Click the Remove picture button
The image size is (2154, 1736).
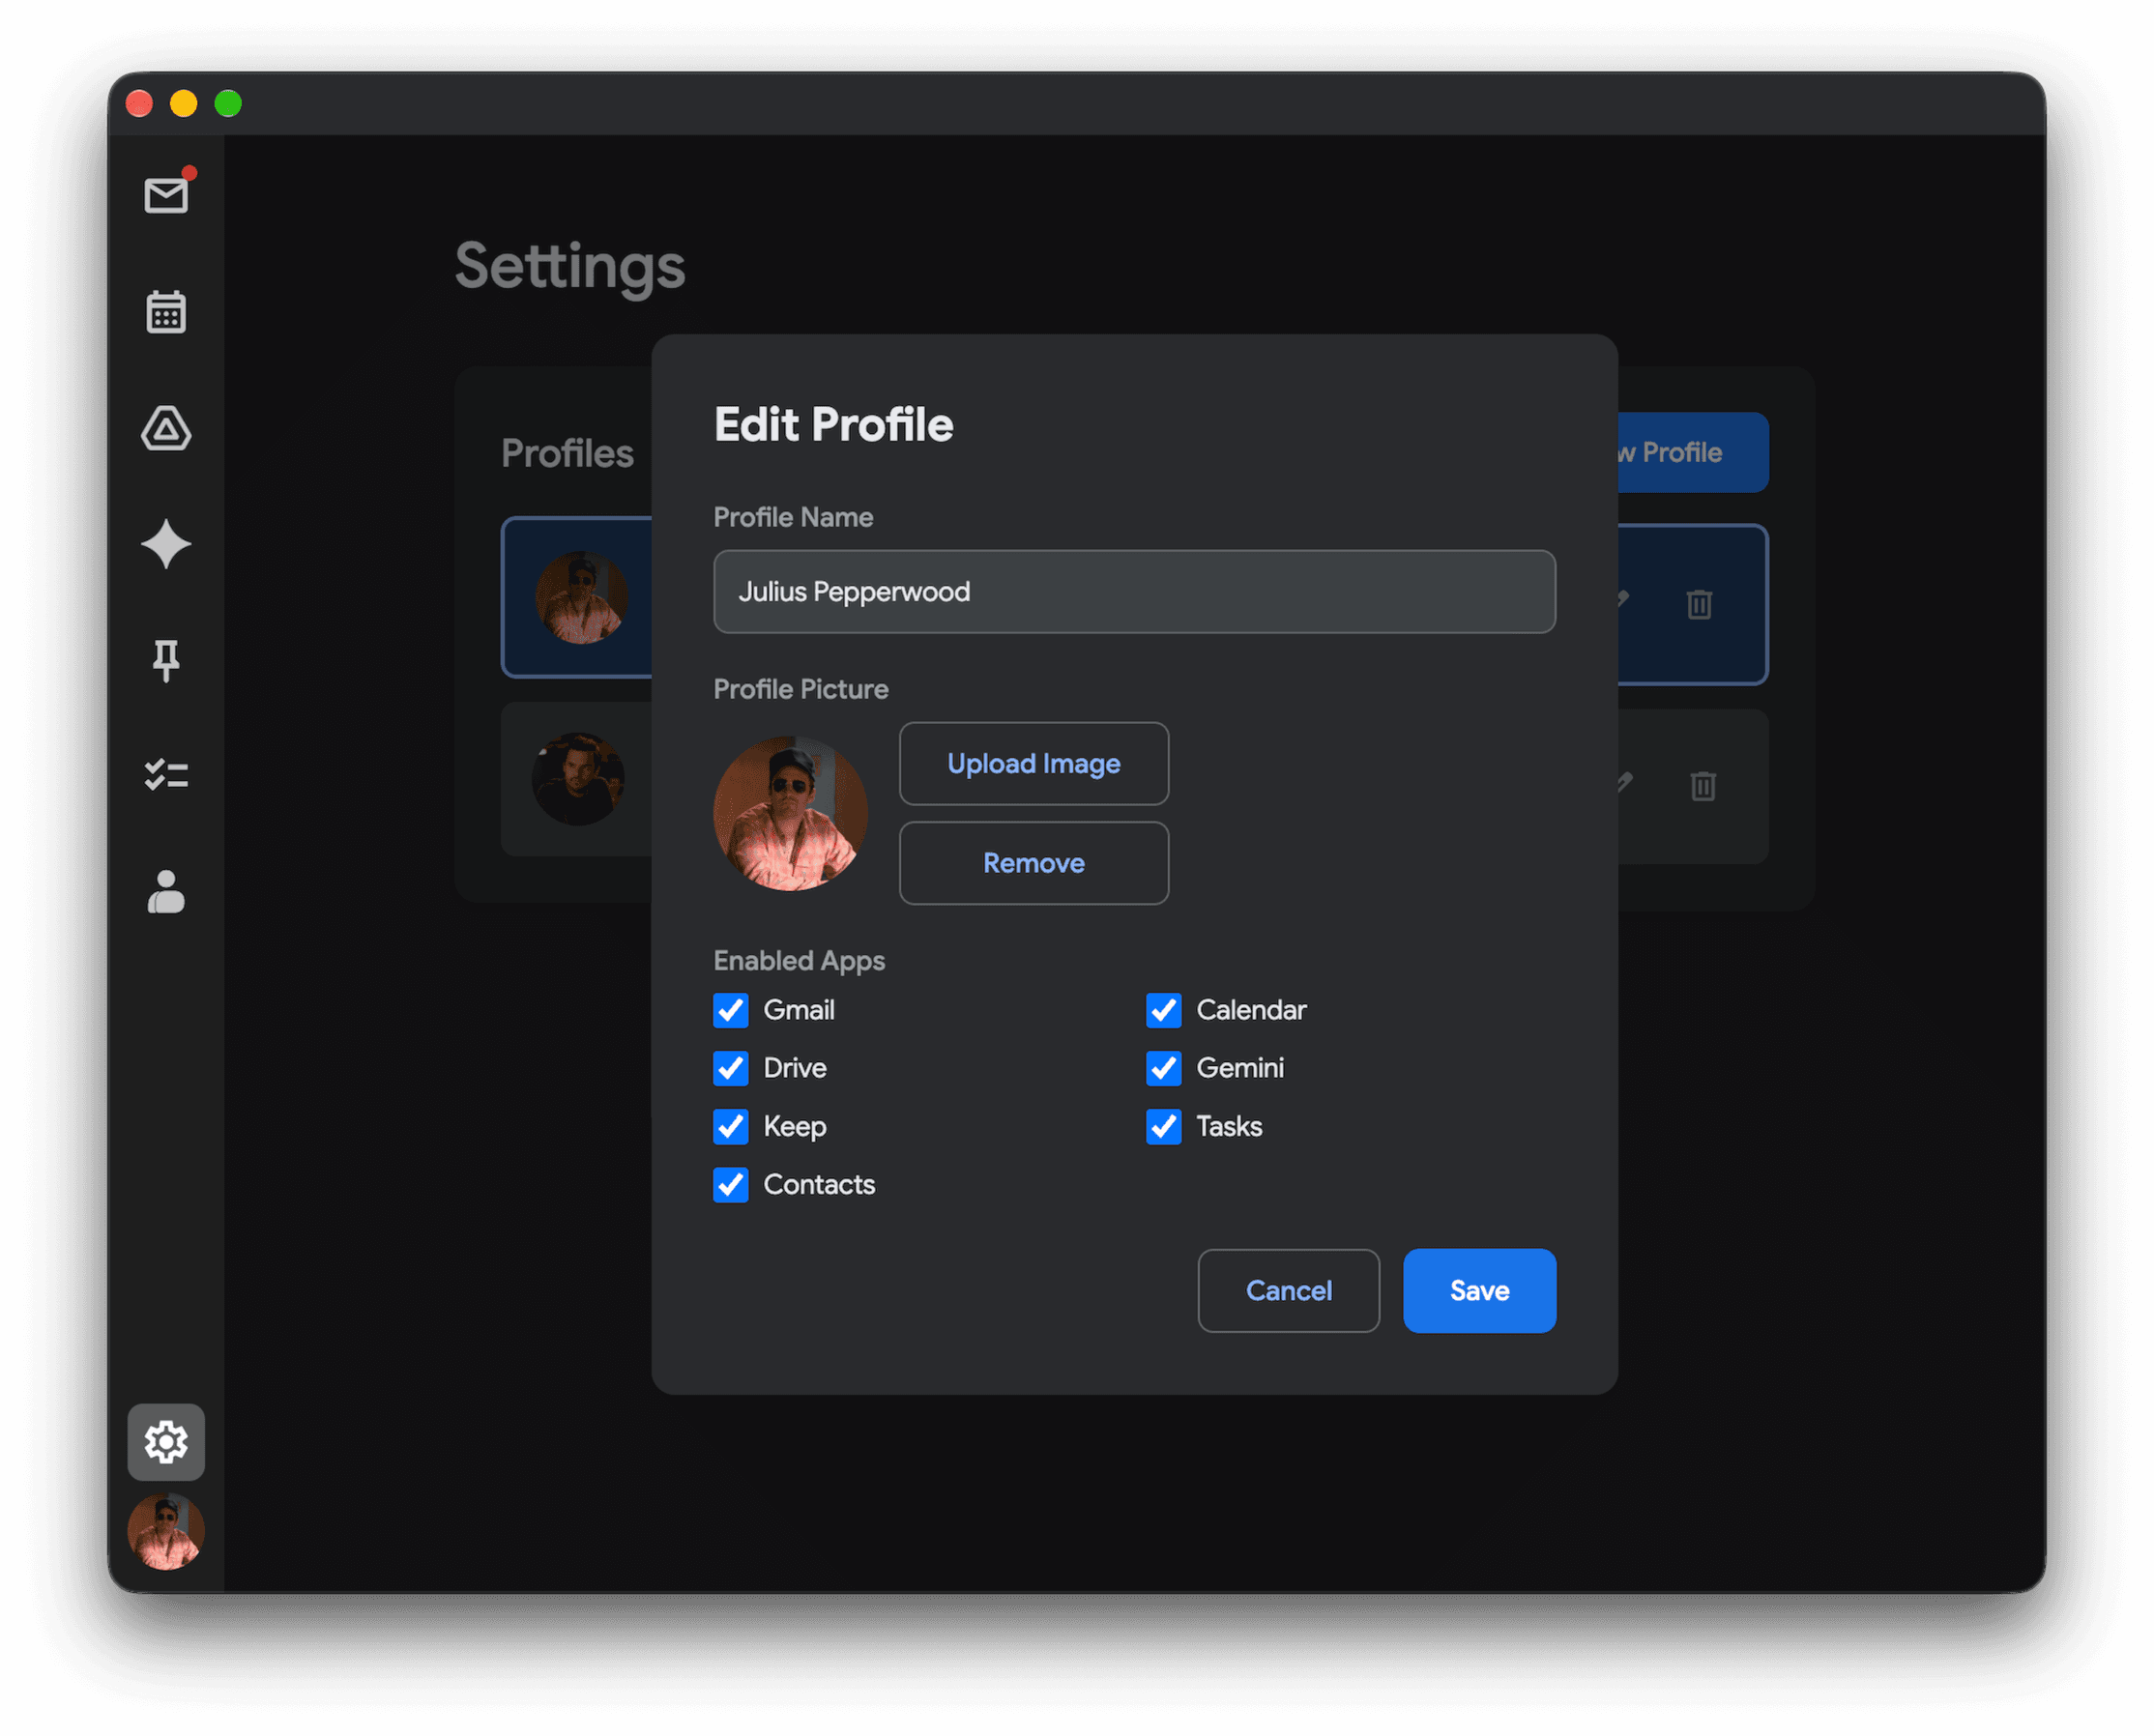[1034, 863]
